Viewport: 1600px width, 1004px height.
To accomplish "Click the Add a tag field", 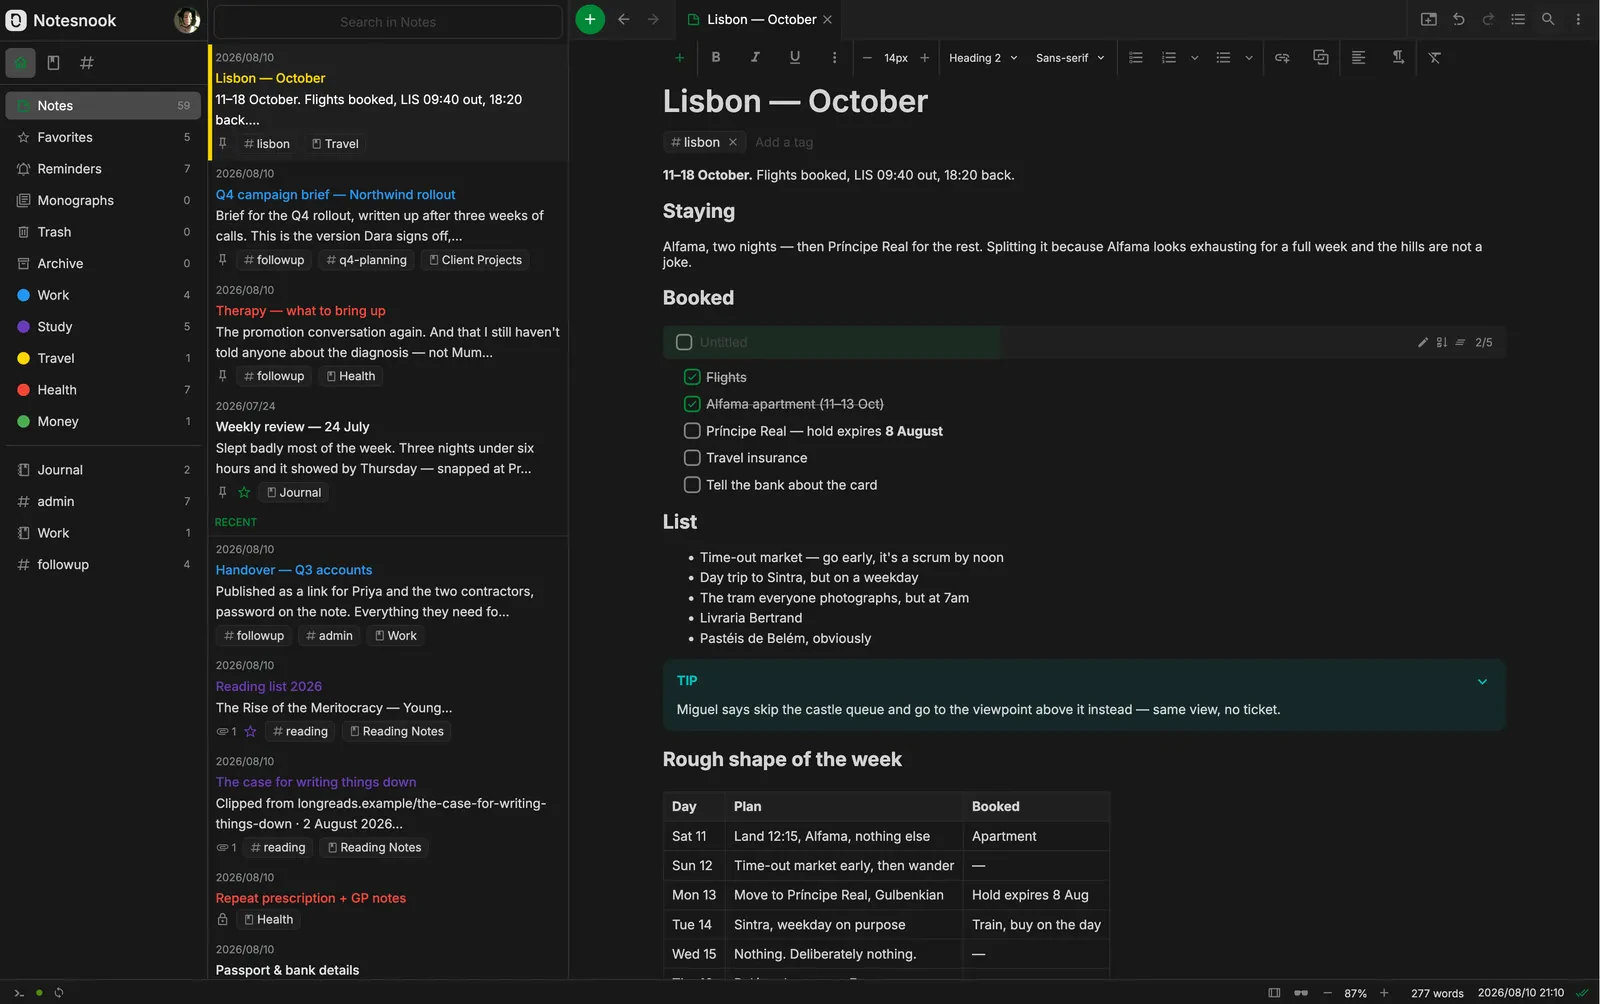I will point(784,142).
